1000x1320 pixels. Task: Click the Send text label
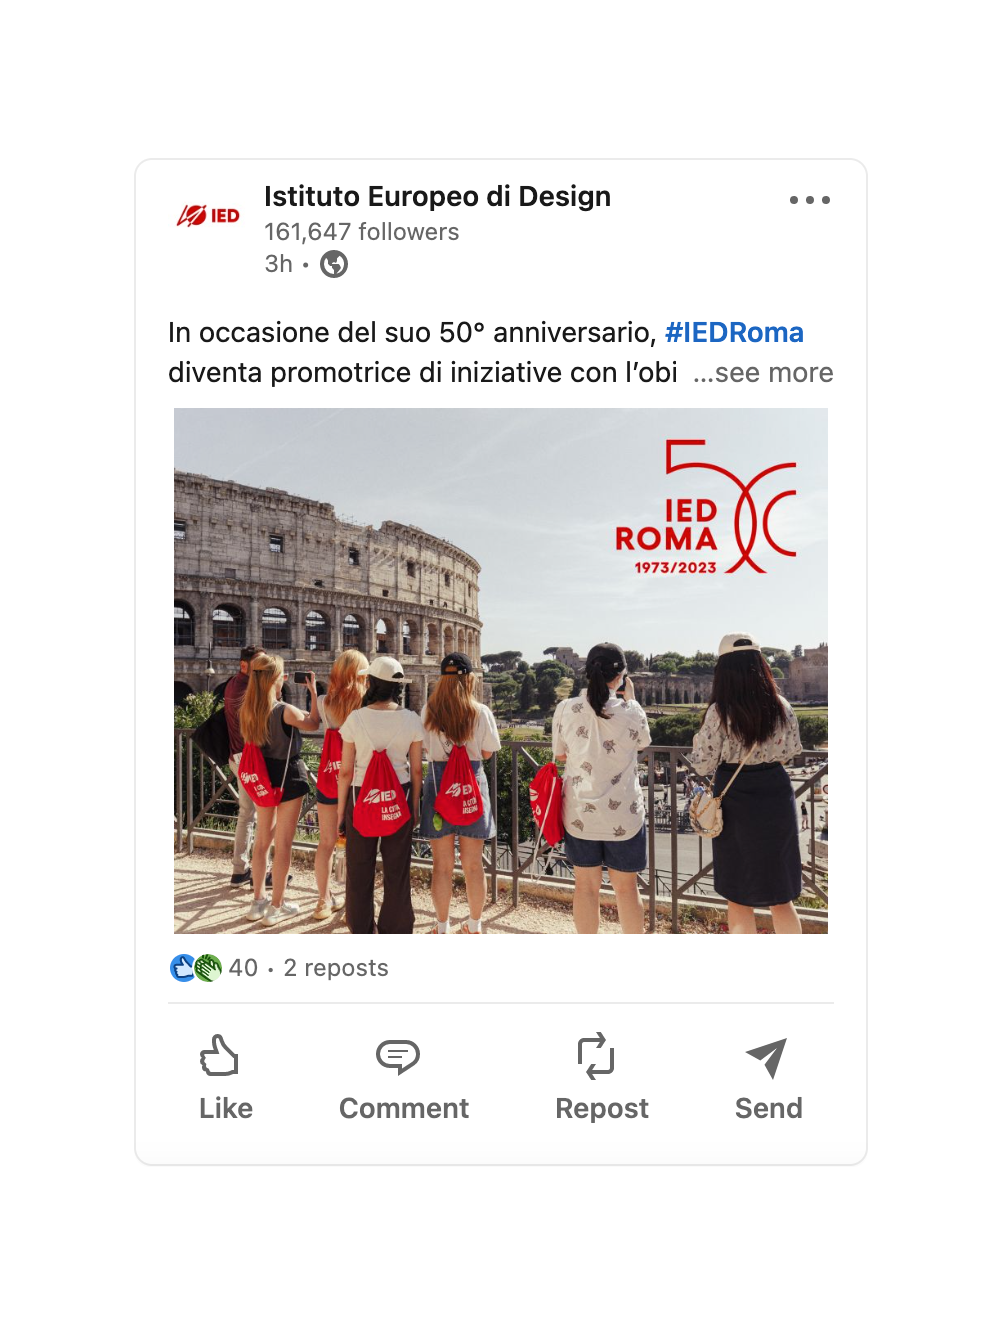pyautogui.click(x=769, y=1108)
